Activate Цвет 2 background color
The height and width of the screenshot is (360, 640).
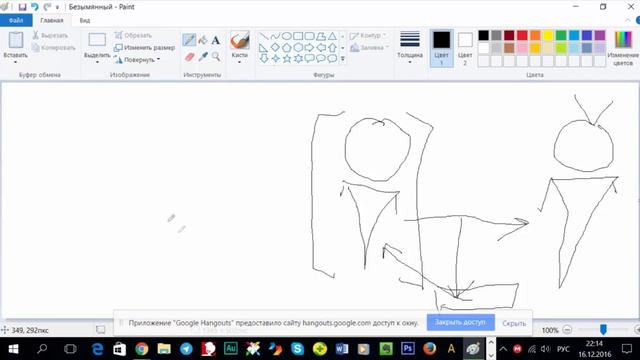click(465, 48)
